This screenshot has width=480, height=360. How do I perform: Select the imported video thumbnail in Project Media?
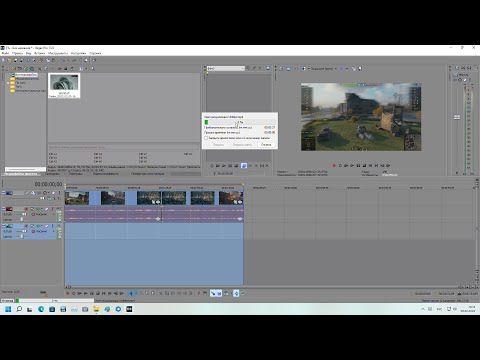tap(64, 86)
